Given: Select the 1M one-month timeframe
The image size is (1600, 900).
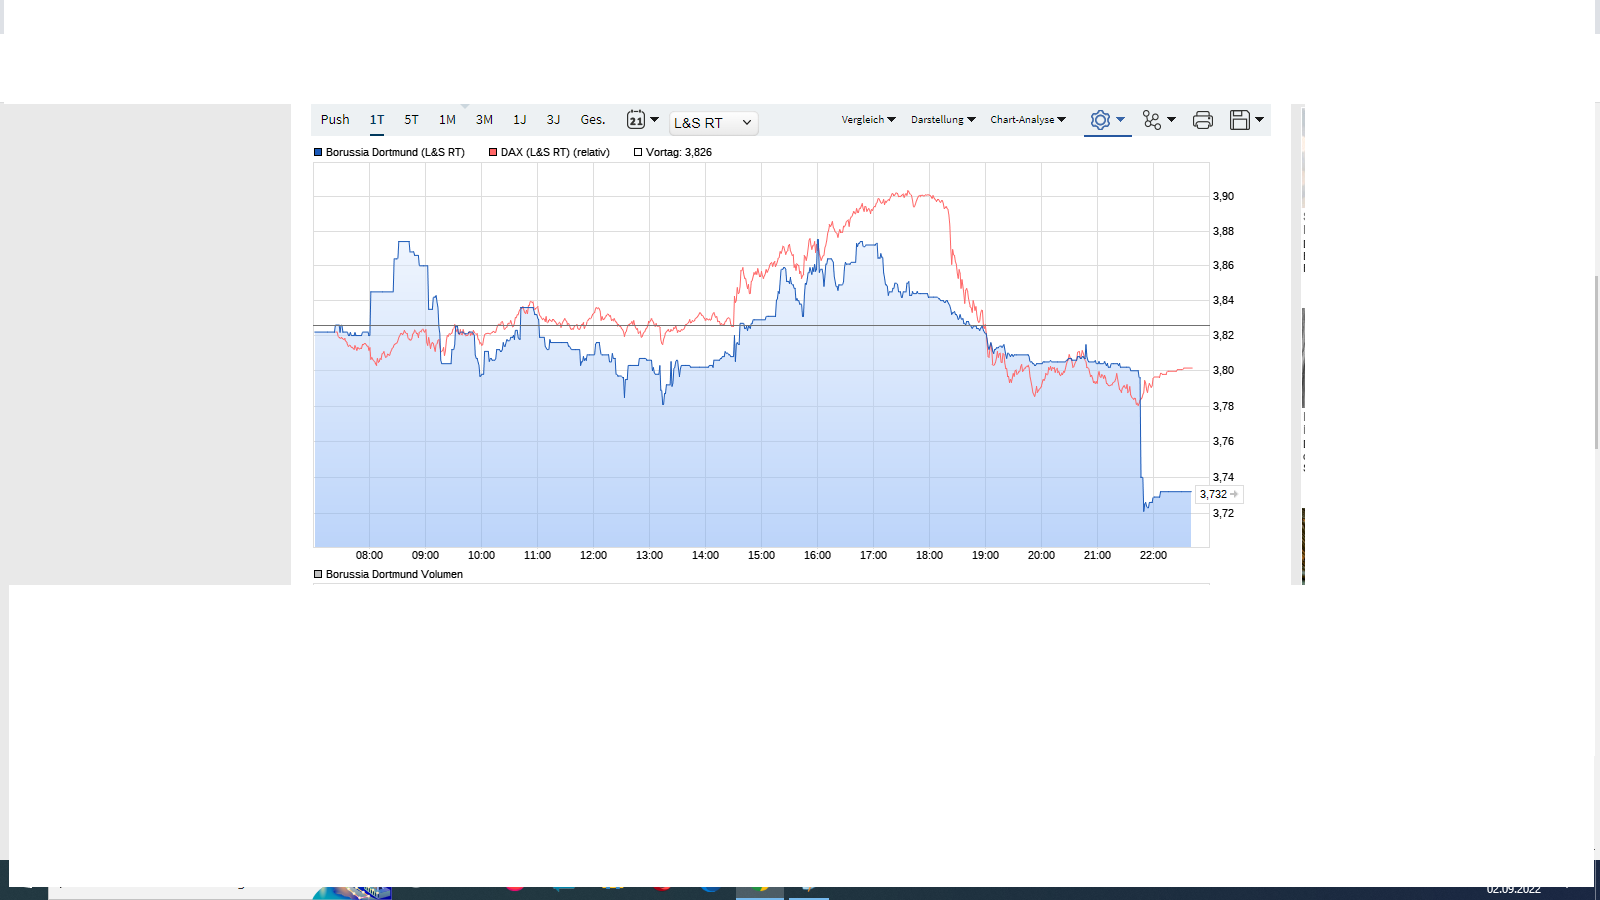Looking at the screenshot, I should (x=447, y=120).
